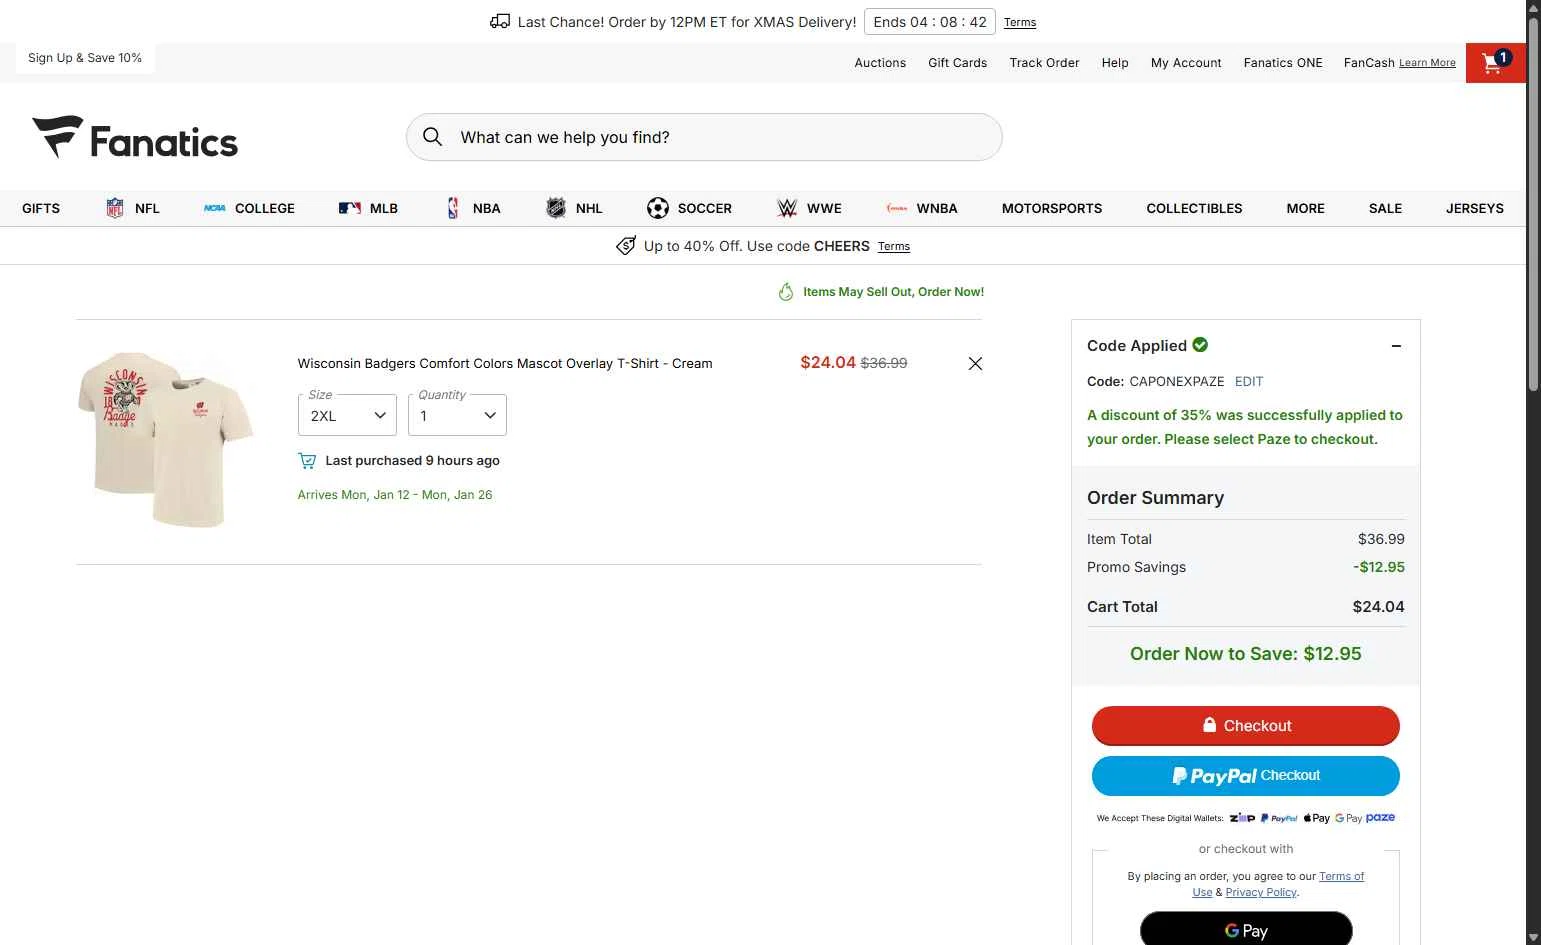Click the flame icon beside sell out notice

786,292
